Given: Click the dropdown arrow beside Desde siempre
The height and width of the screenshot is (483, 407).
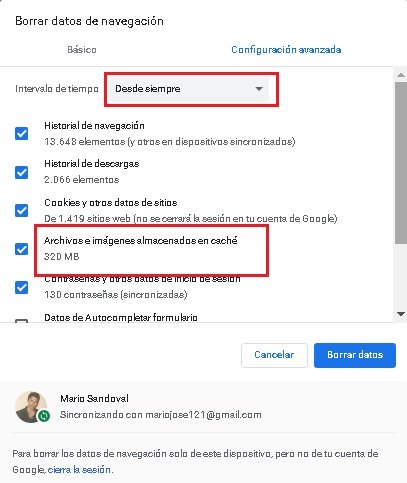Looking at the screenshot, I should tap(259, 89).
